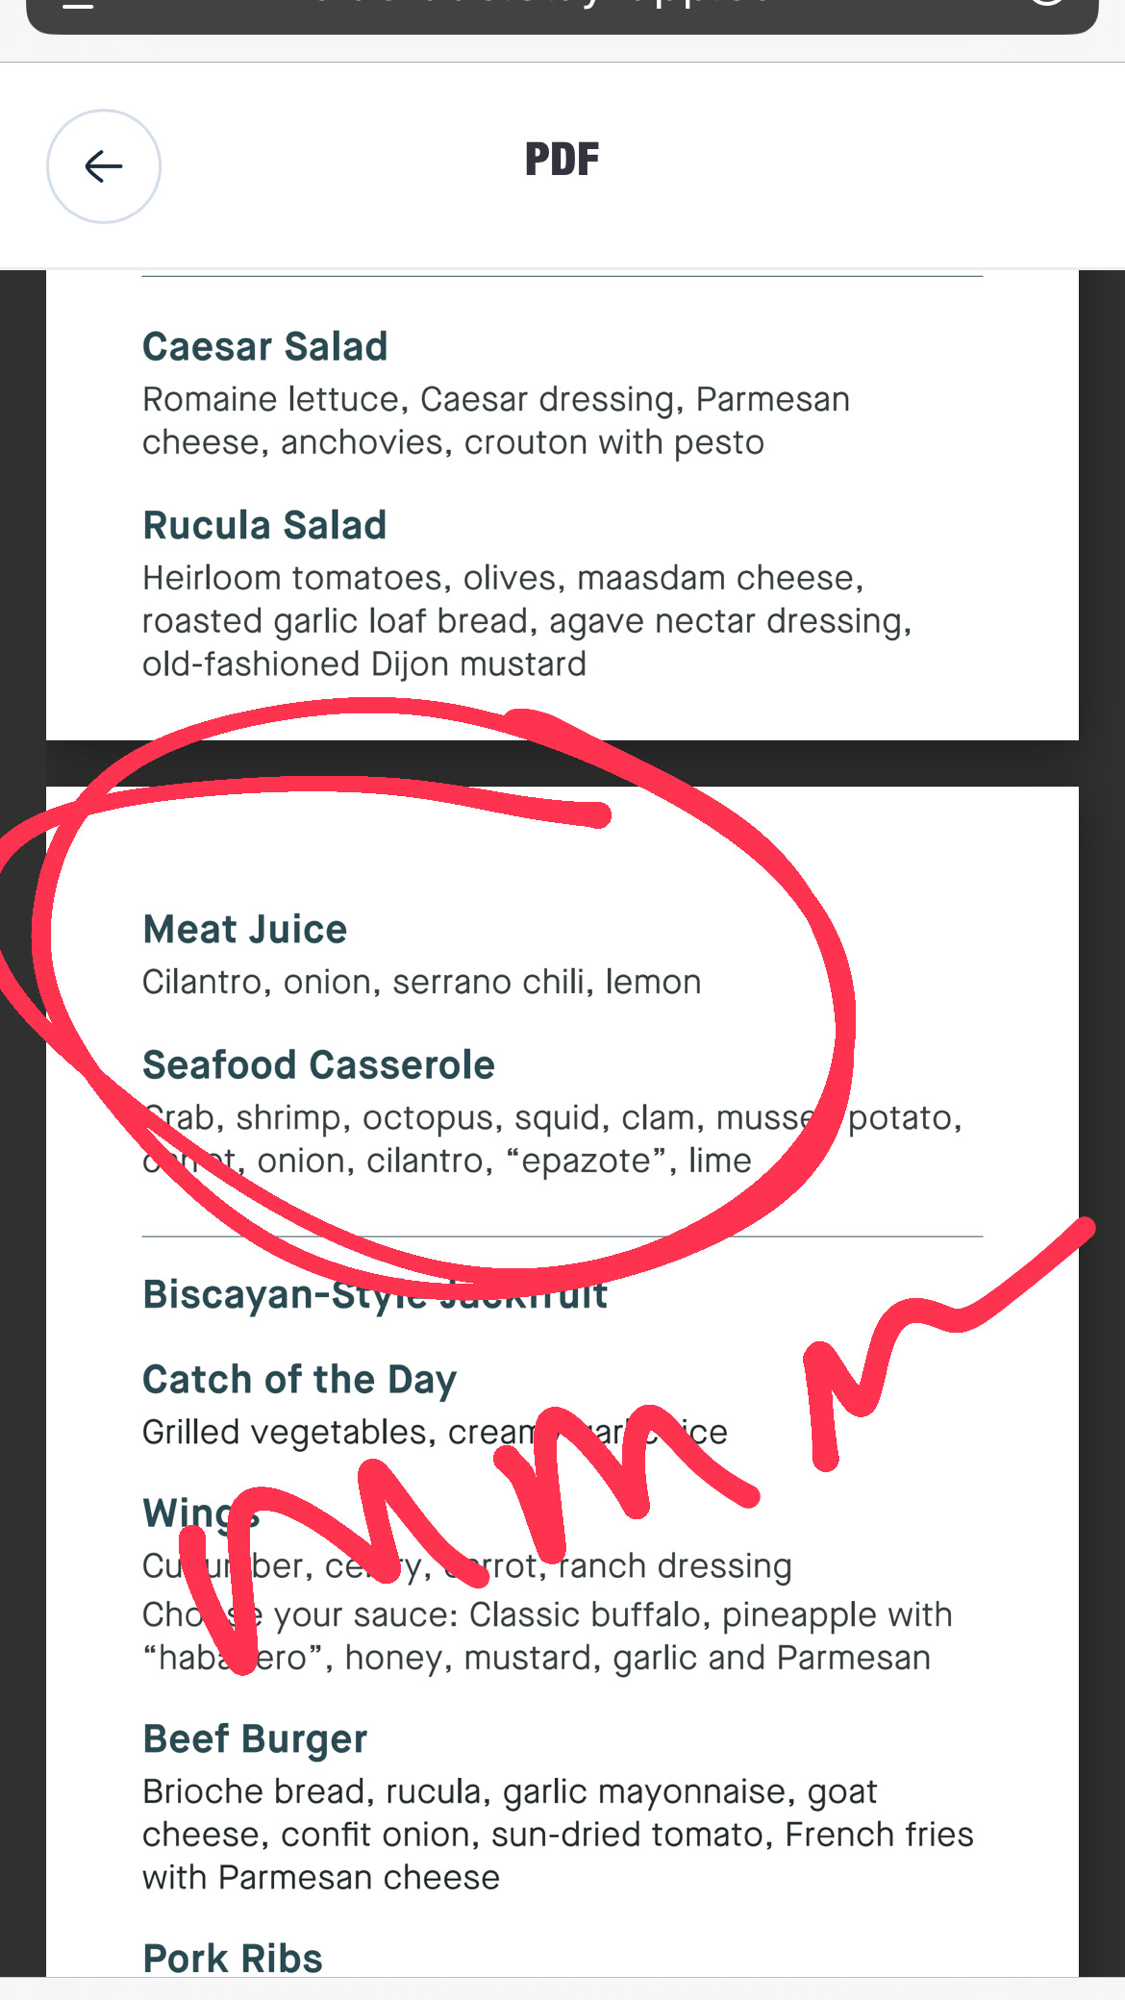Select the Seafood Casserole heading

point(318,1066)
